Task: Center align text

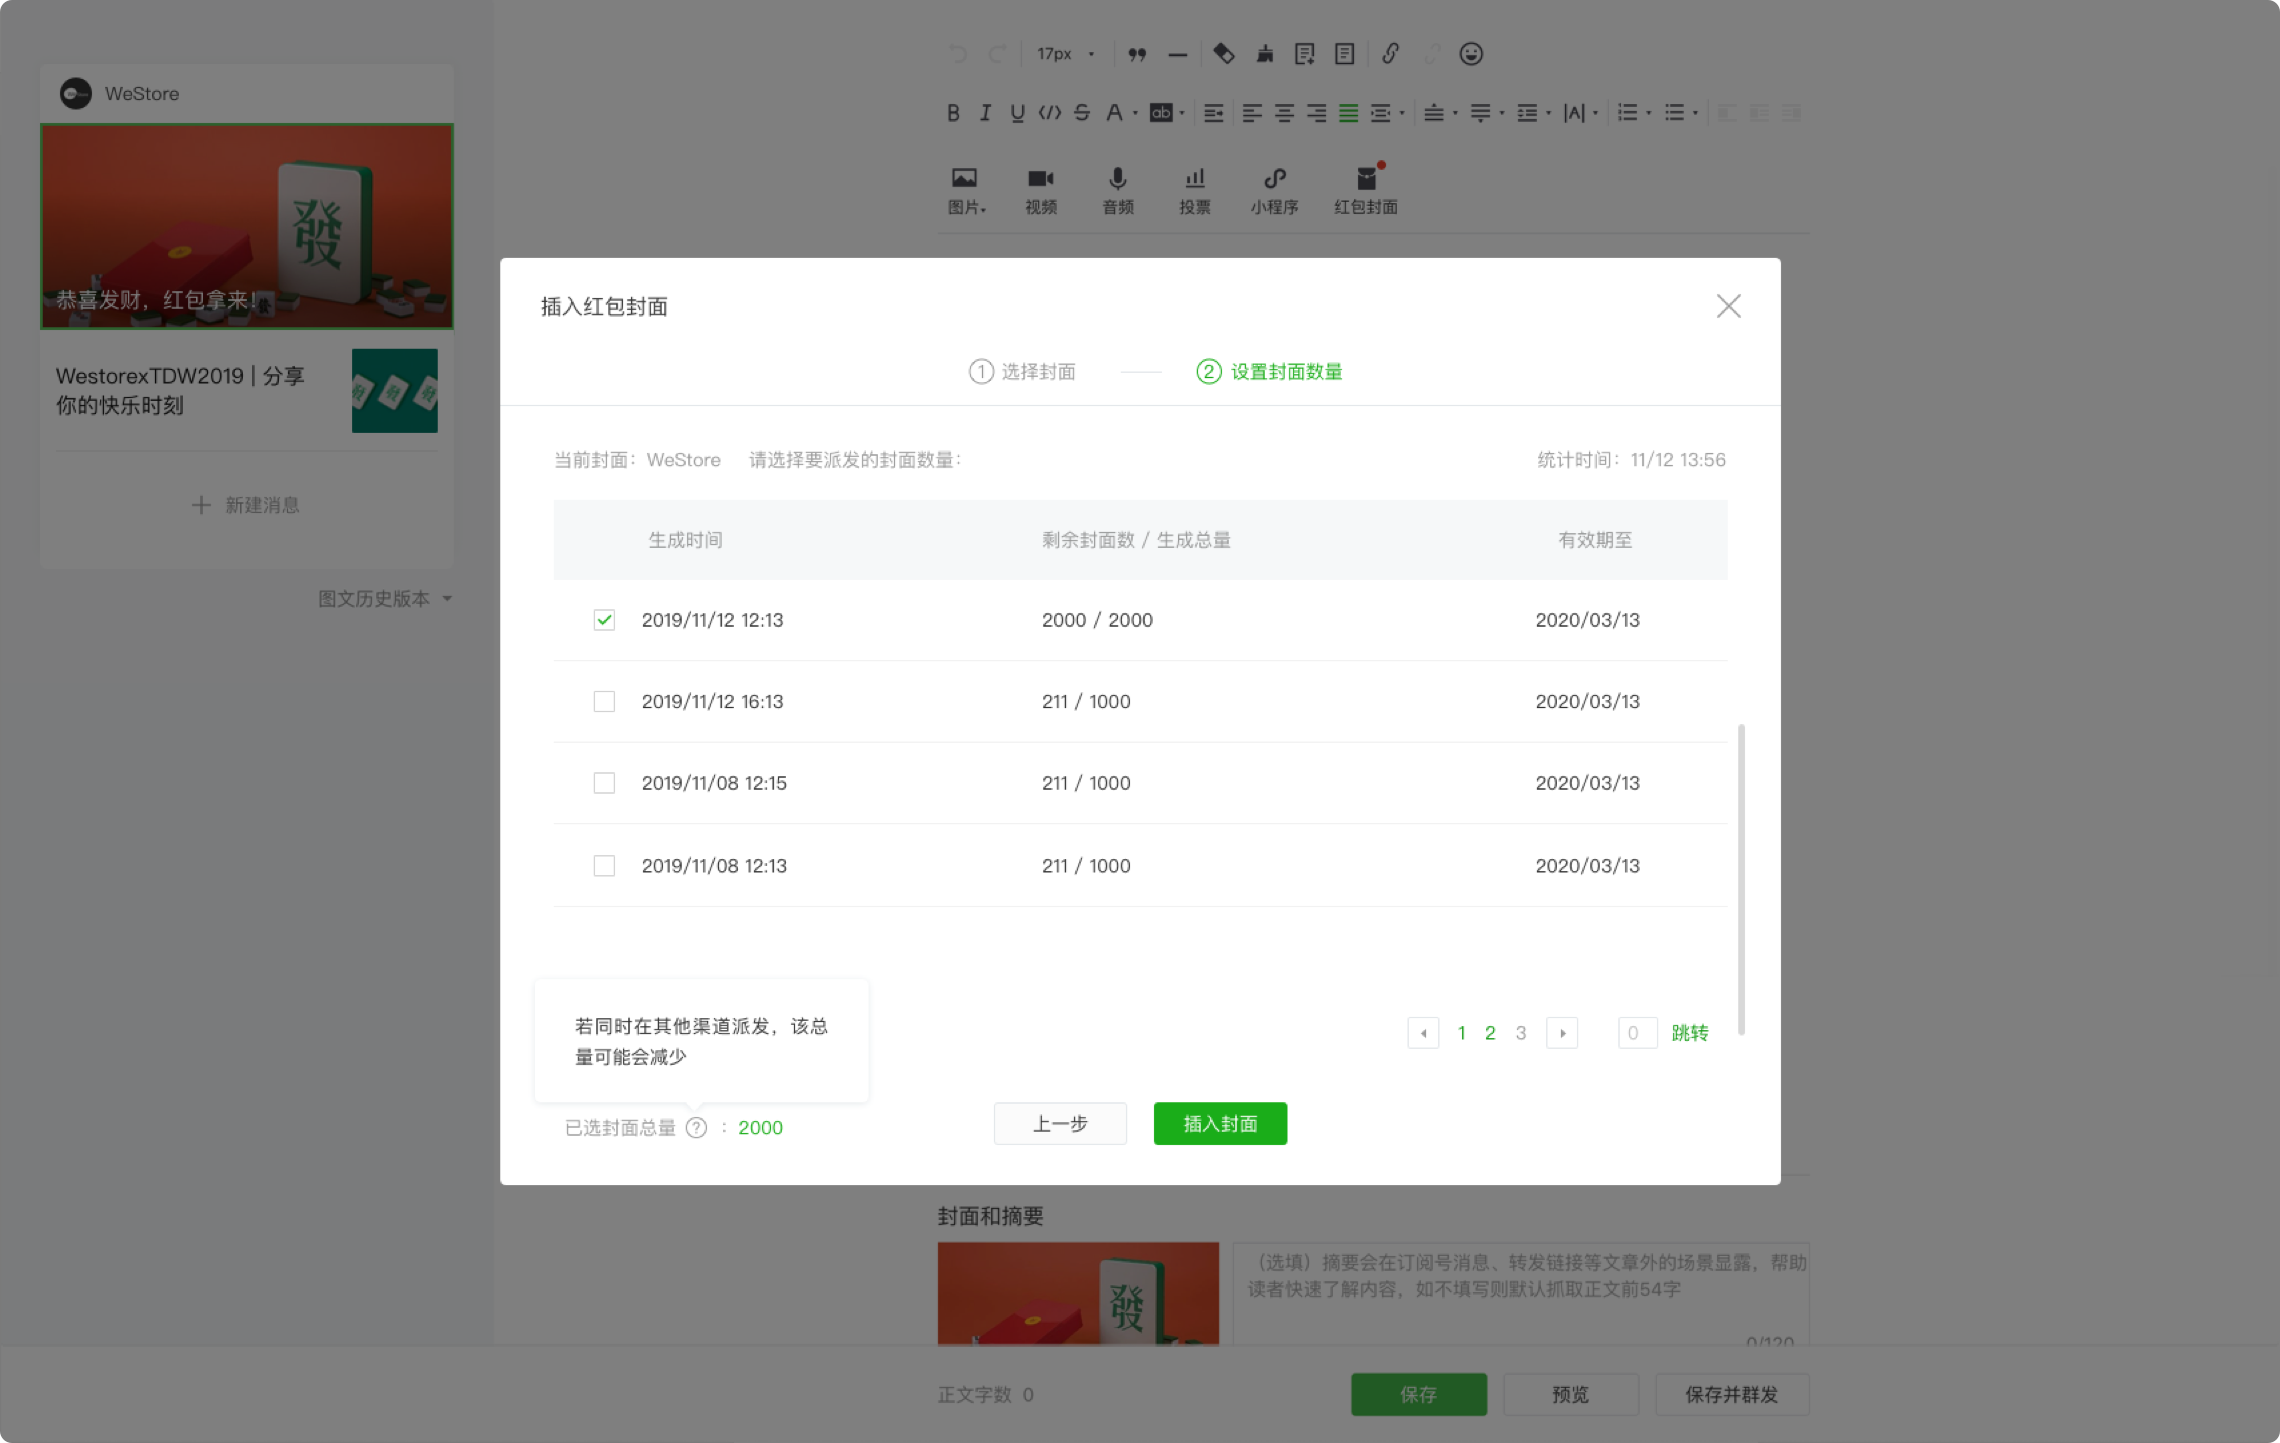Action: [x=1284, y=113]
